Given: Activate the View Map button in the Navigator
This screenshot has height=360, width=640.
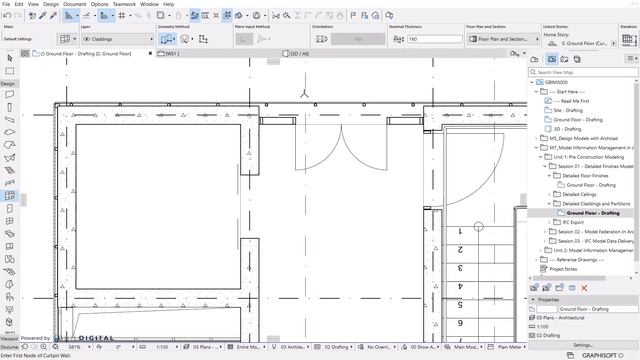Looking at the screenshot, I should coord(552,59).
